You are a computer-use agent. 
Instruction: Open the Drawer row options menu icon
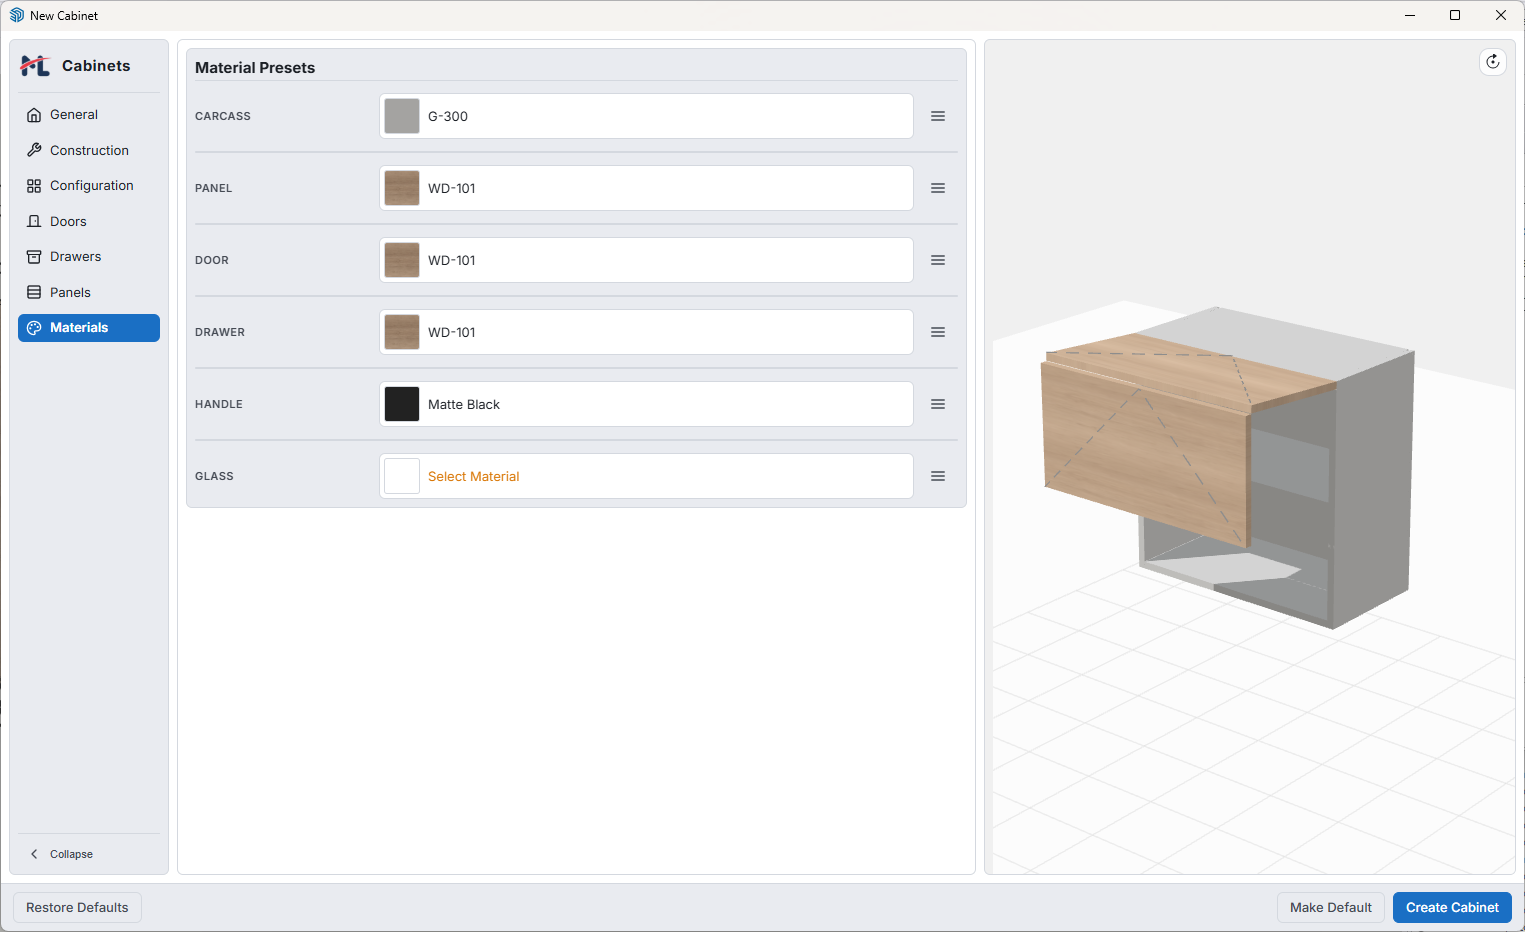coord(938,332)
